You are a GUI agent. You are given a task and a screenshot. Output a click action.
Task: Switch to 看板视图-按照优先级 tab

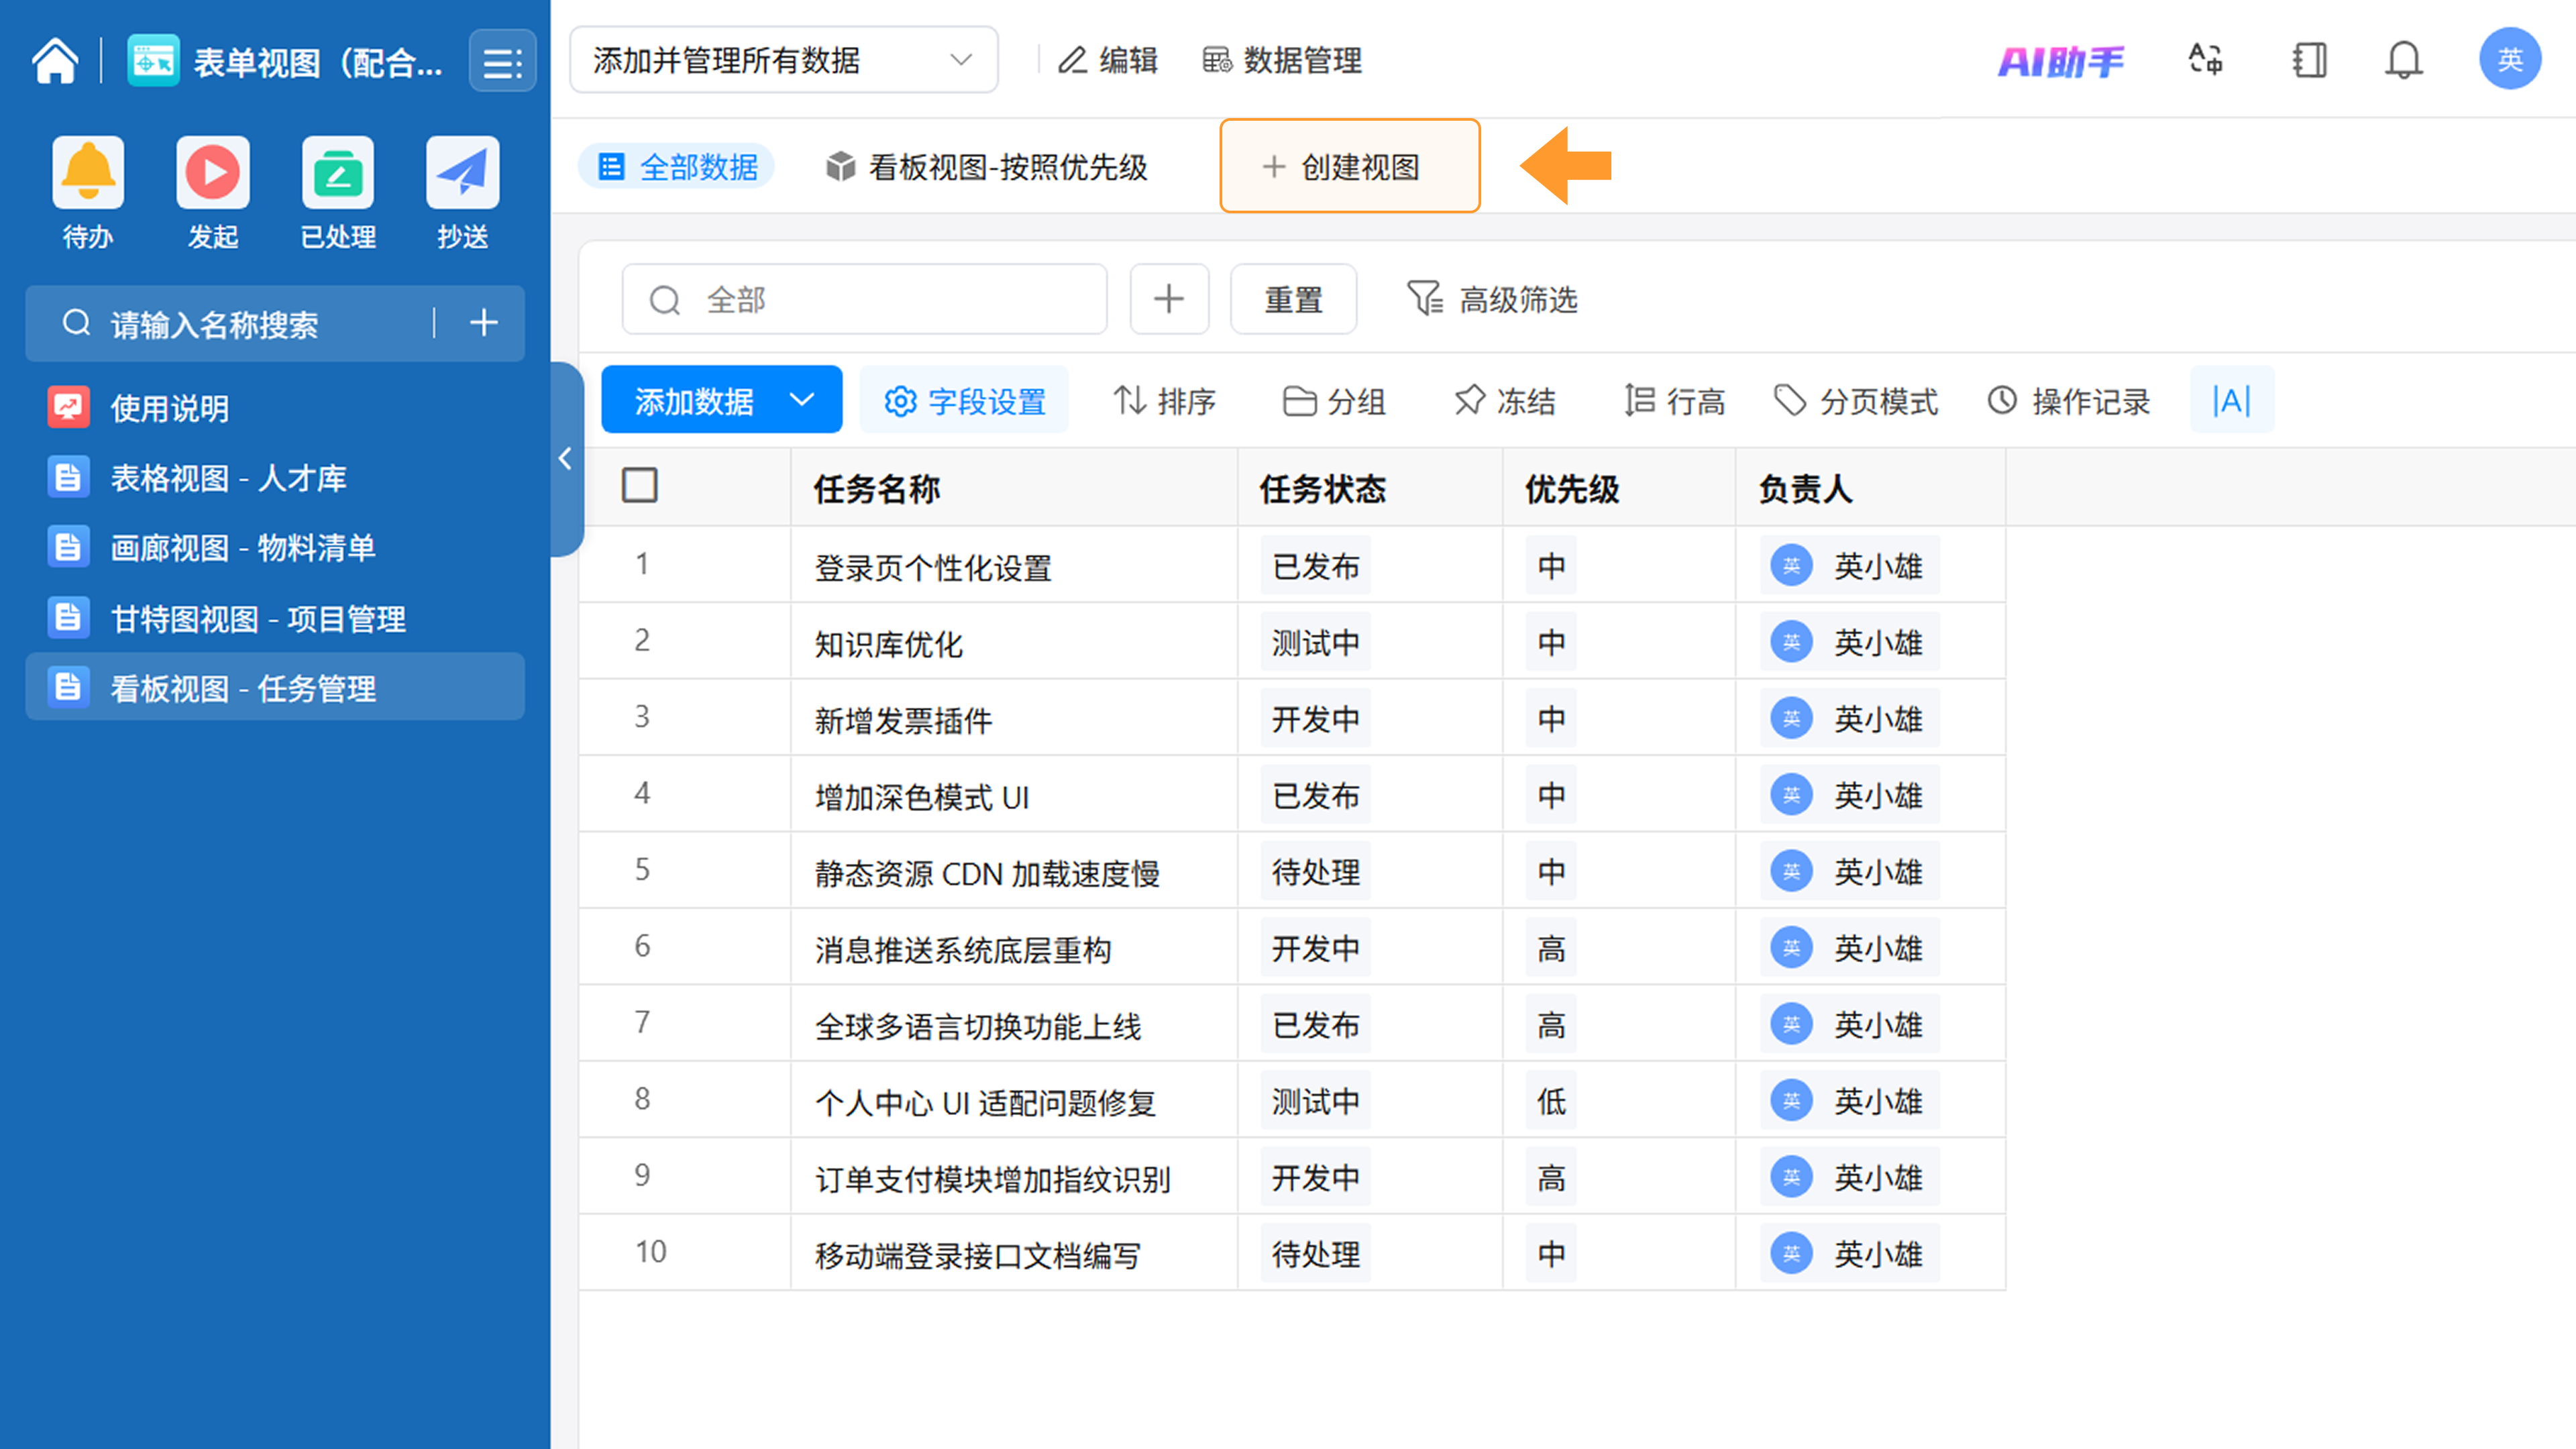(987, 167)
